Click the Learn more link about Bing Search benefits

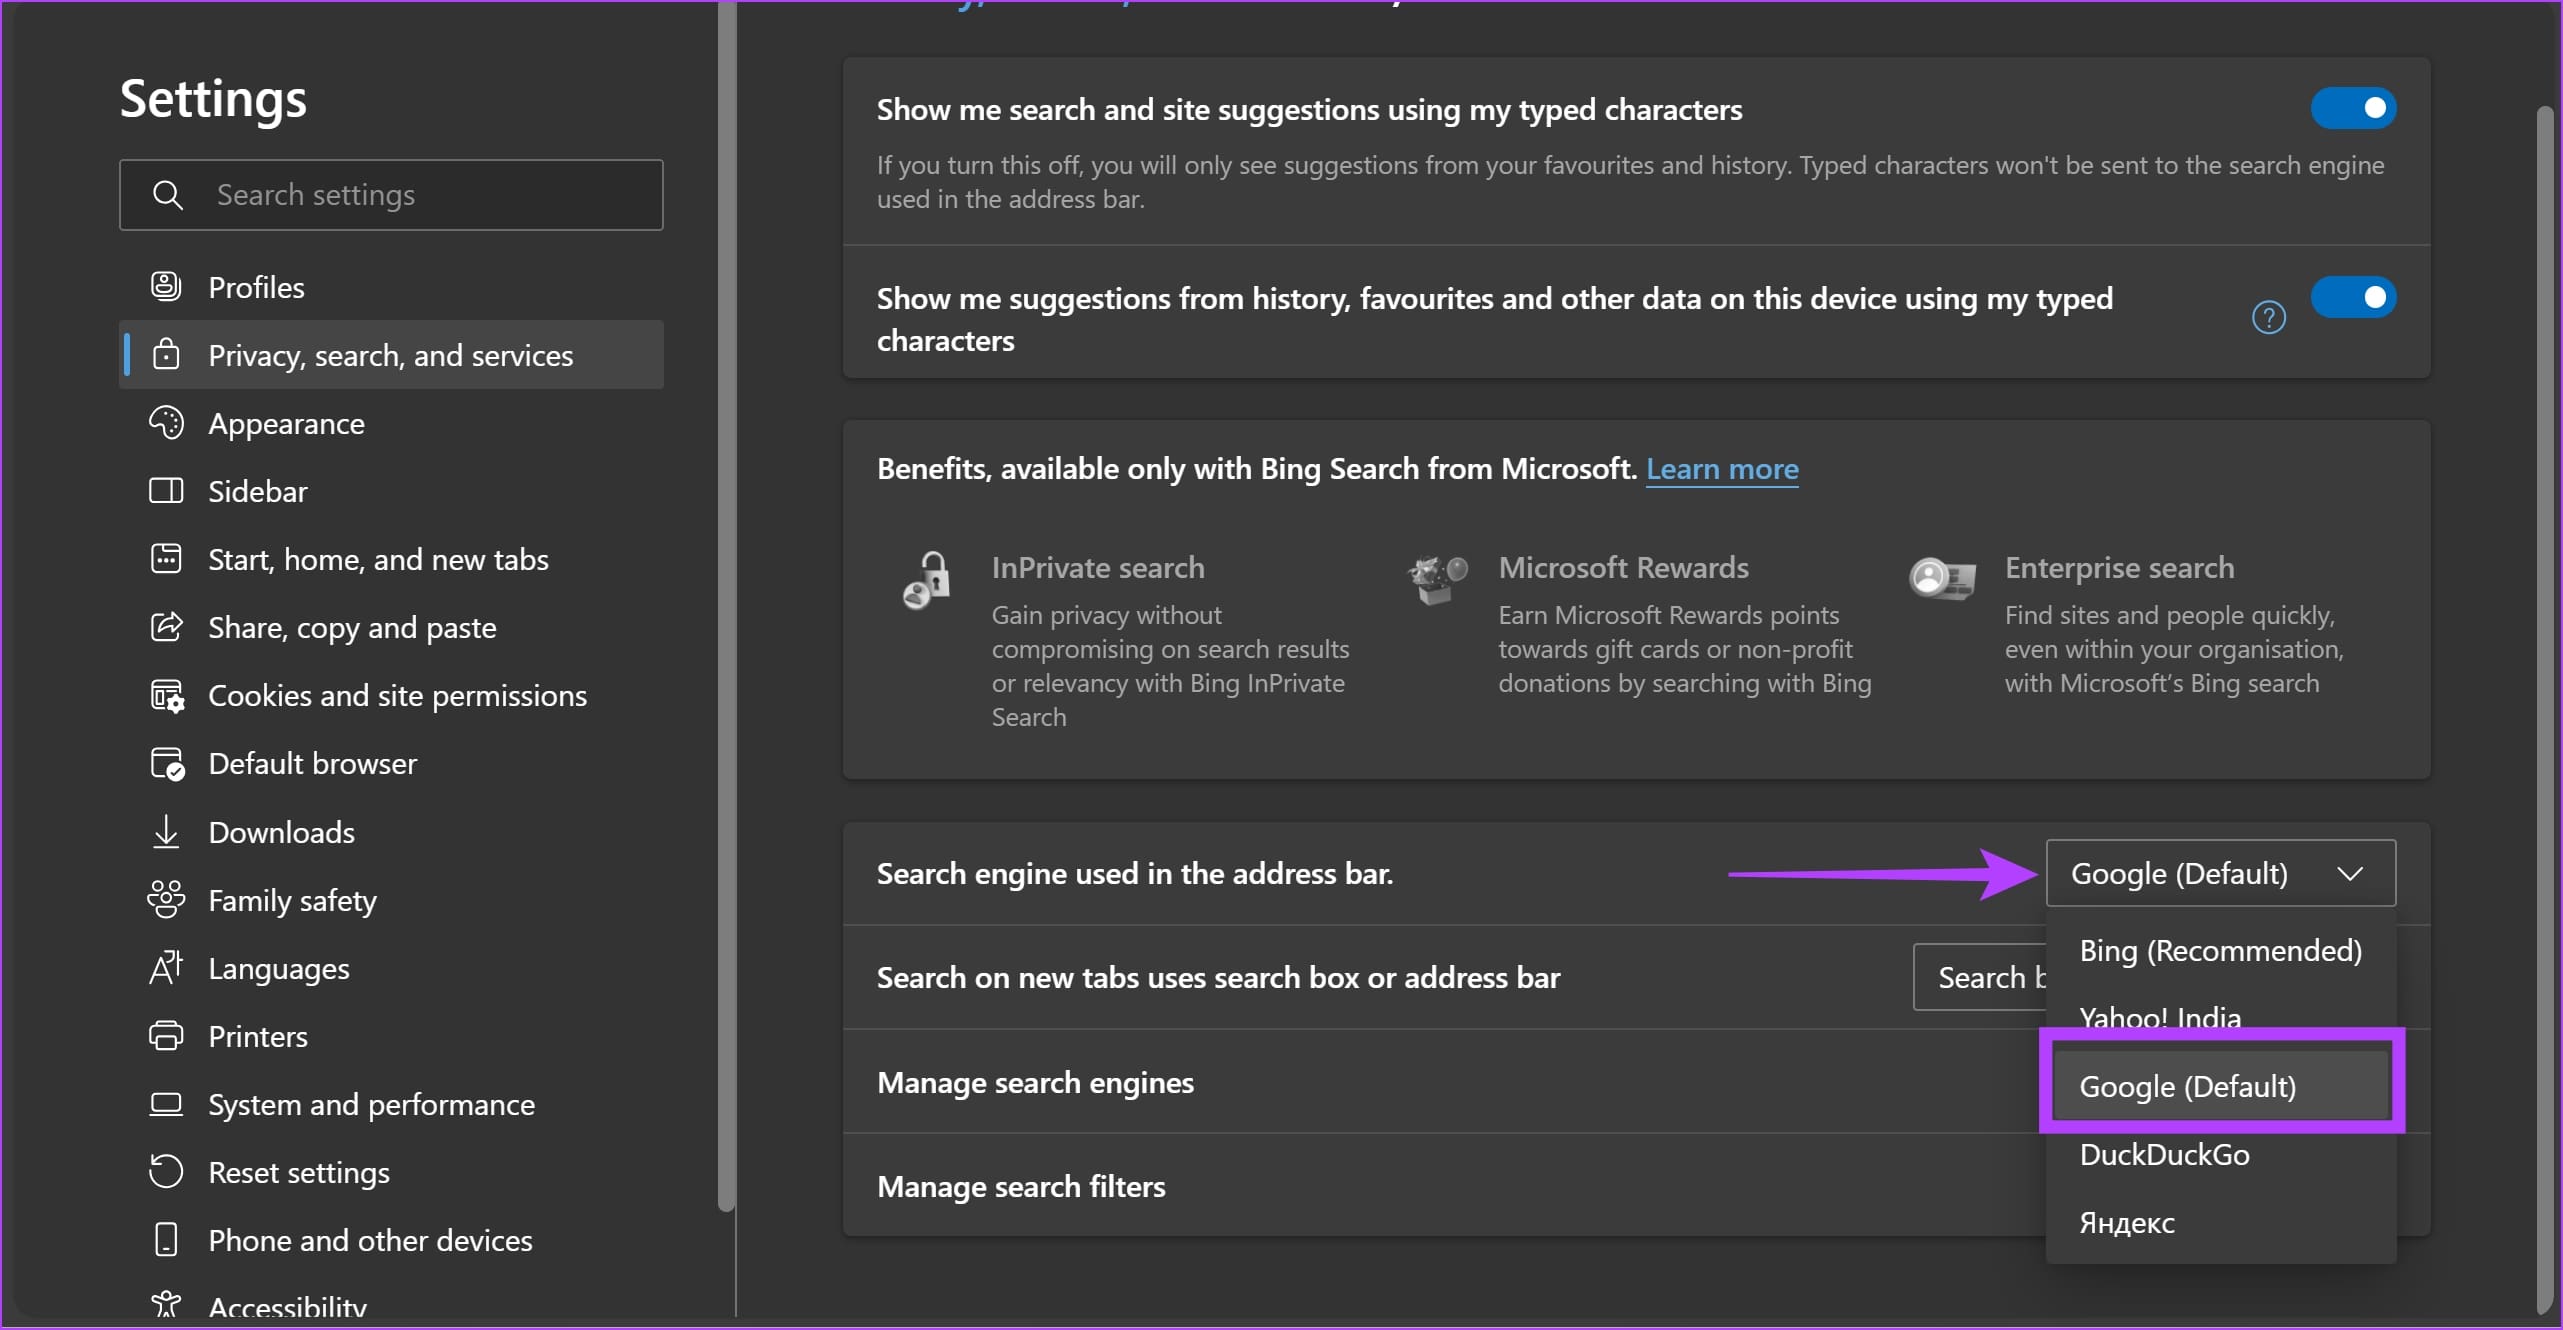point(1722,469)
